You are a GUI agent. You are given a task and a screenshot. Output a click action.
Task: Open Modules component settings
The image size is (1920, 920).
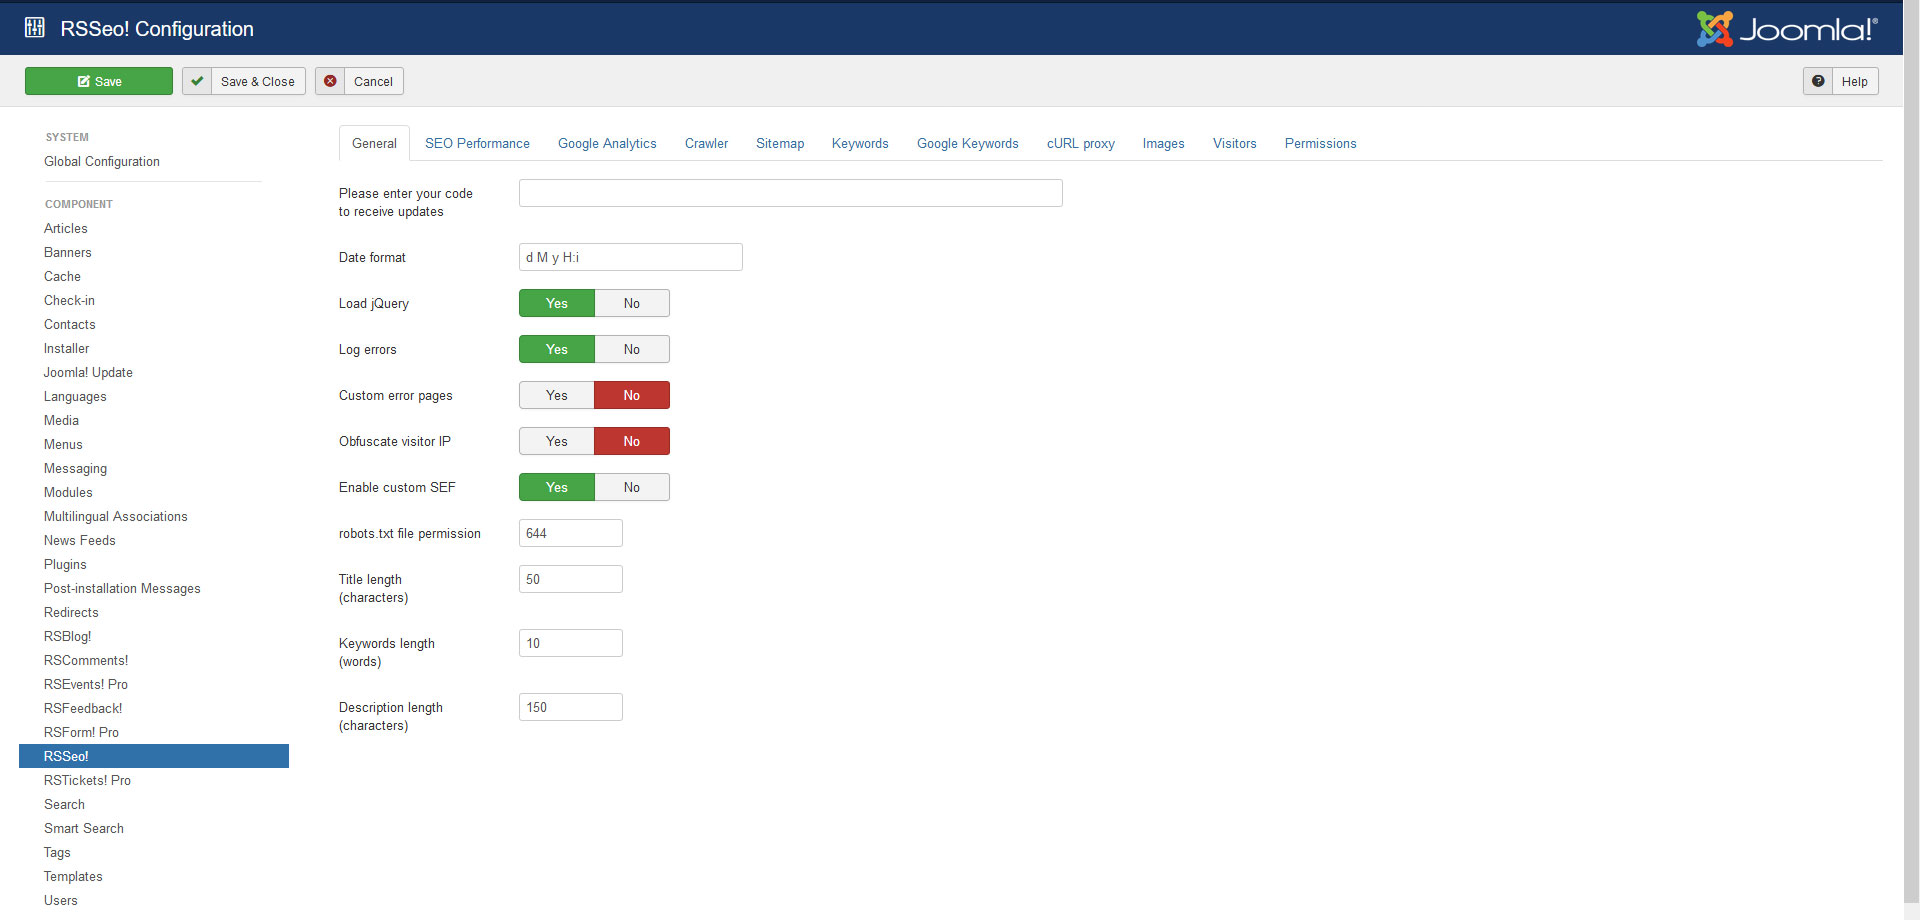68,492
